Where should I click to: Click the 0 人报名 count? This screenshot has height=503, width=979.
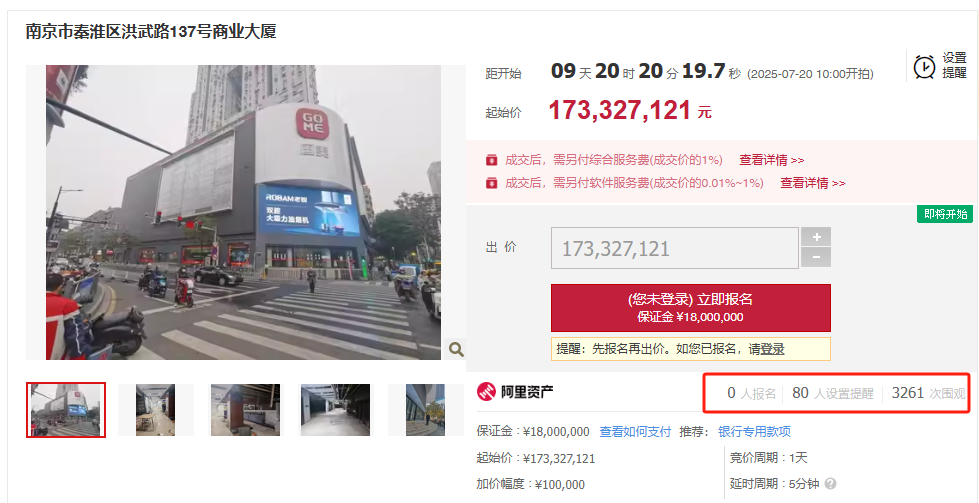[751, 393]
